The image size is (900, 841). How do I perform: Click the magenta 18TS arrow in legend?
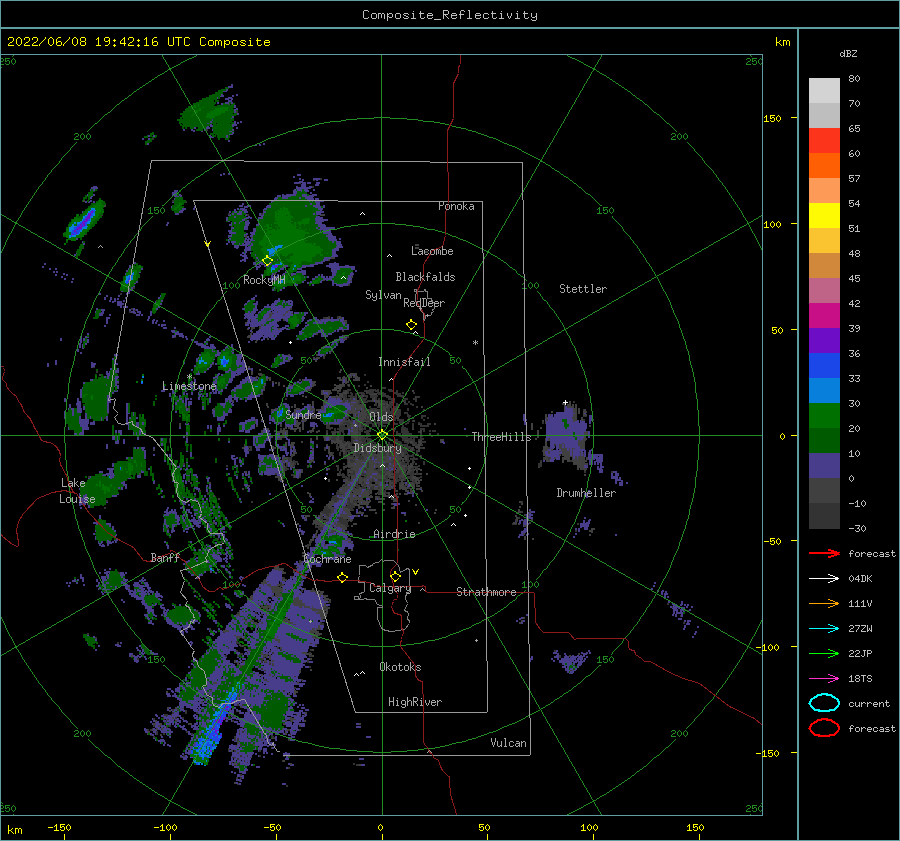coord(824,679)
